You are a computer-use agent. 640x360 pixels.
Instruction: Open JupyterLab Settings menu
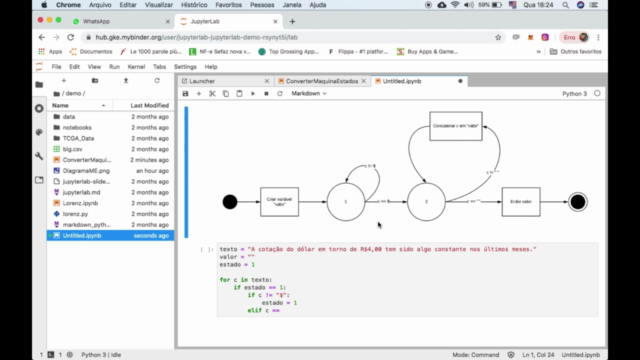coord(185,67)
